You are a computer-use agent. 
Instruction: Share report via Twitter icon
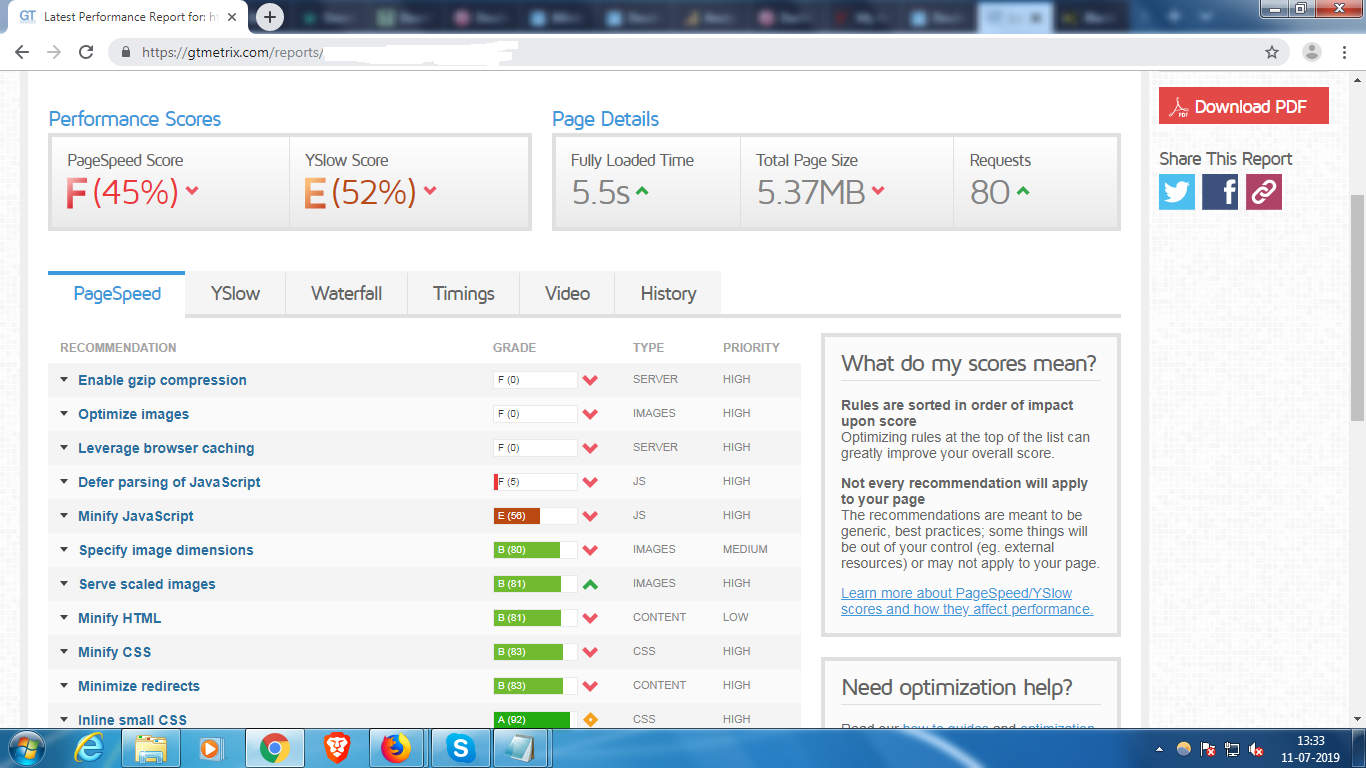pos(1177,192)
